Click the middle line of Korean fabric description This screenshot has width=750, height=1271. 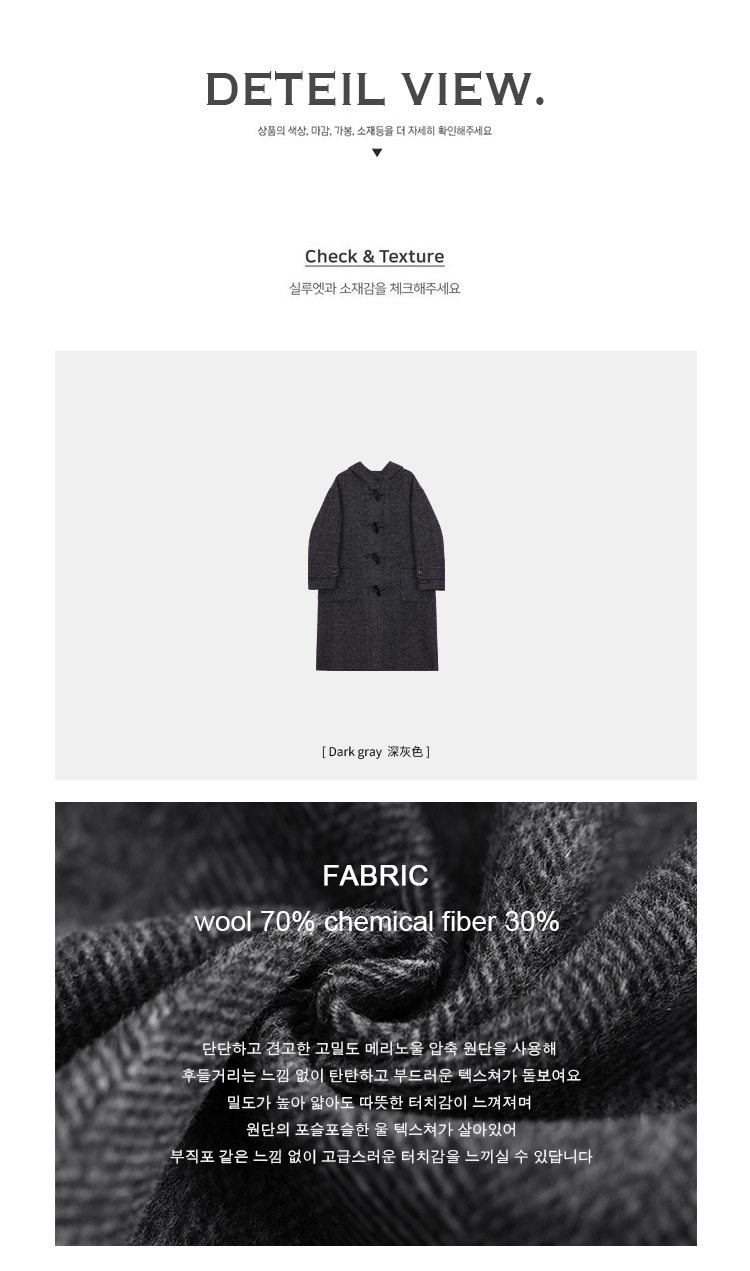(x=379, y=1103)
